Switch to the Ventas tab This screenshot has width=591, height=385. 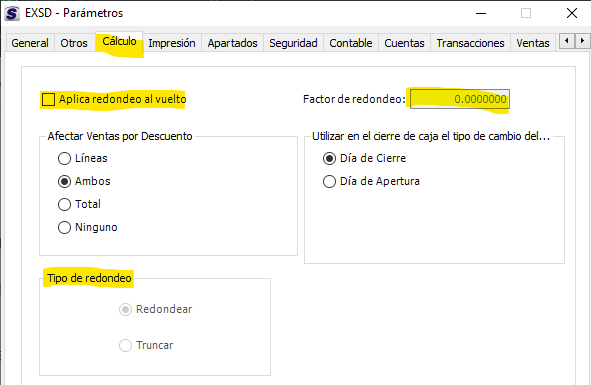533,43
